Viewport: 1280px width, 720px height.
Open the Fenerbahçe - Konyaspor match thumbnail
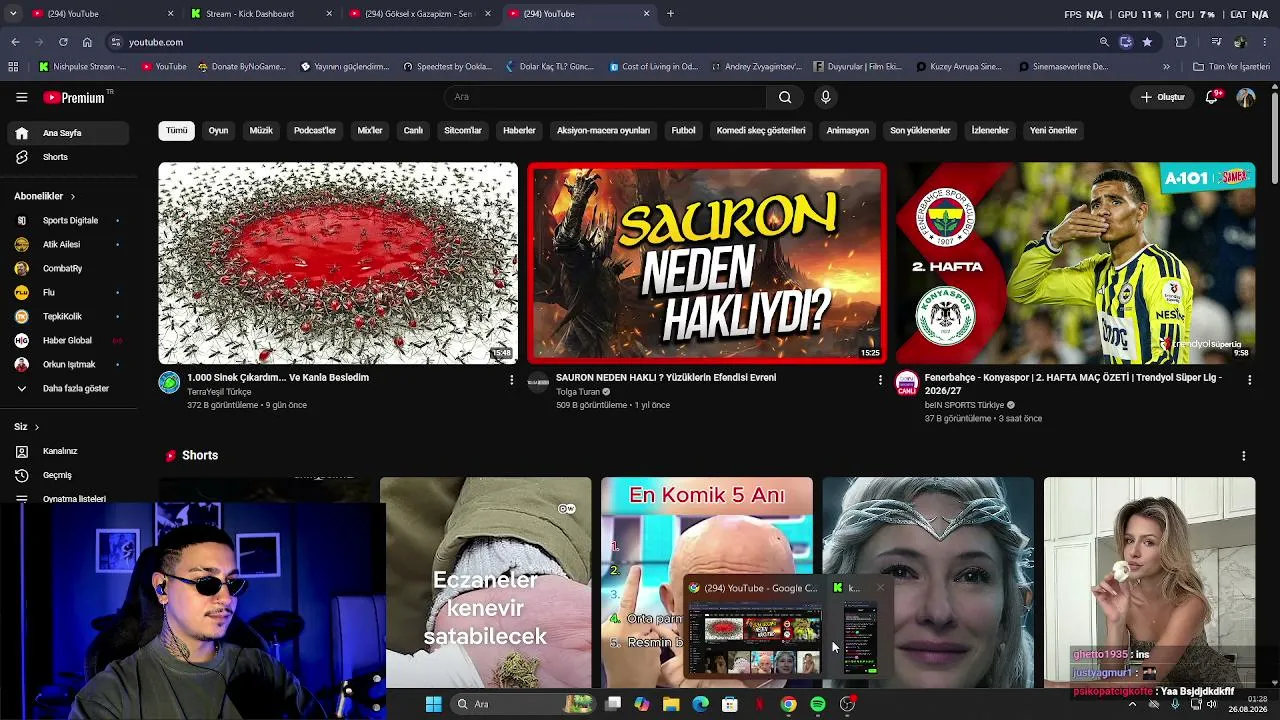[x=1075, y=263]
